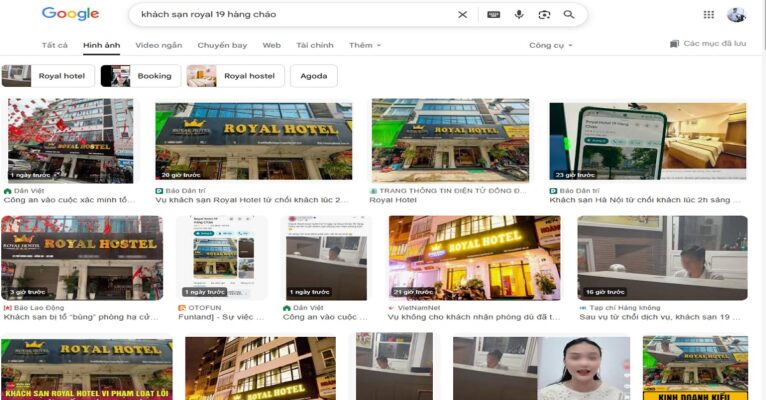Open article Vụ khách sạn Royal Hotel từ chối

point(252,200)
